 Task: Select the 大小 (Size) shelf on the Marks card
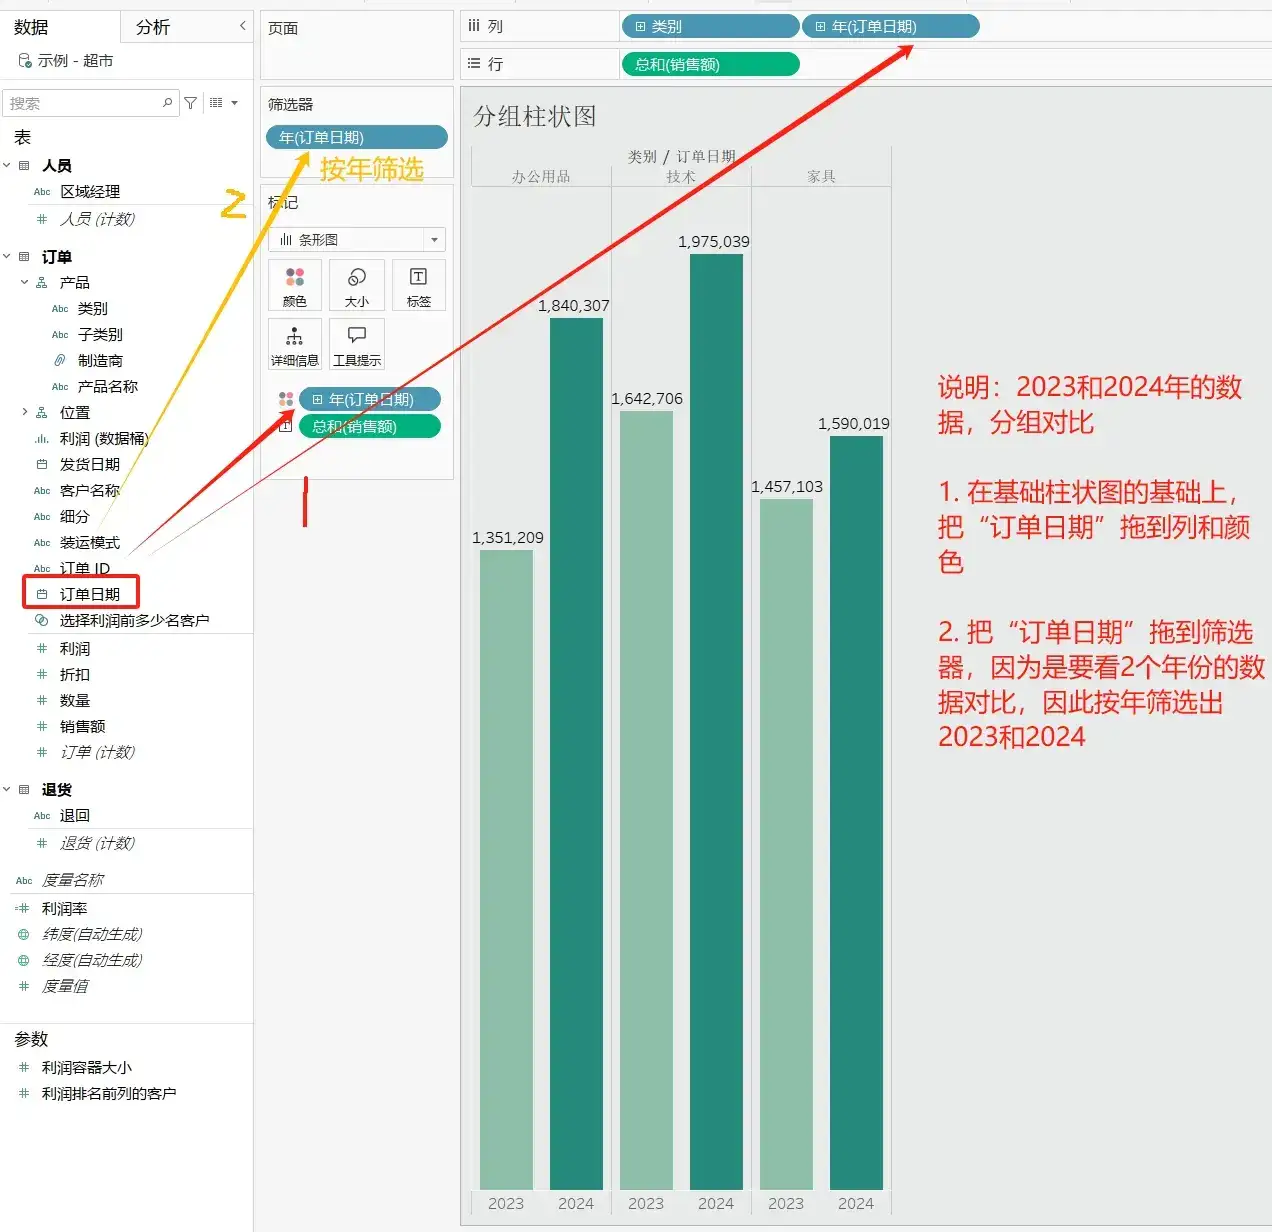coord(356,285)
